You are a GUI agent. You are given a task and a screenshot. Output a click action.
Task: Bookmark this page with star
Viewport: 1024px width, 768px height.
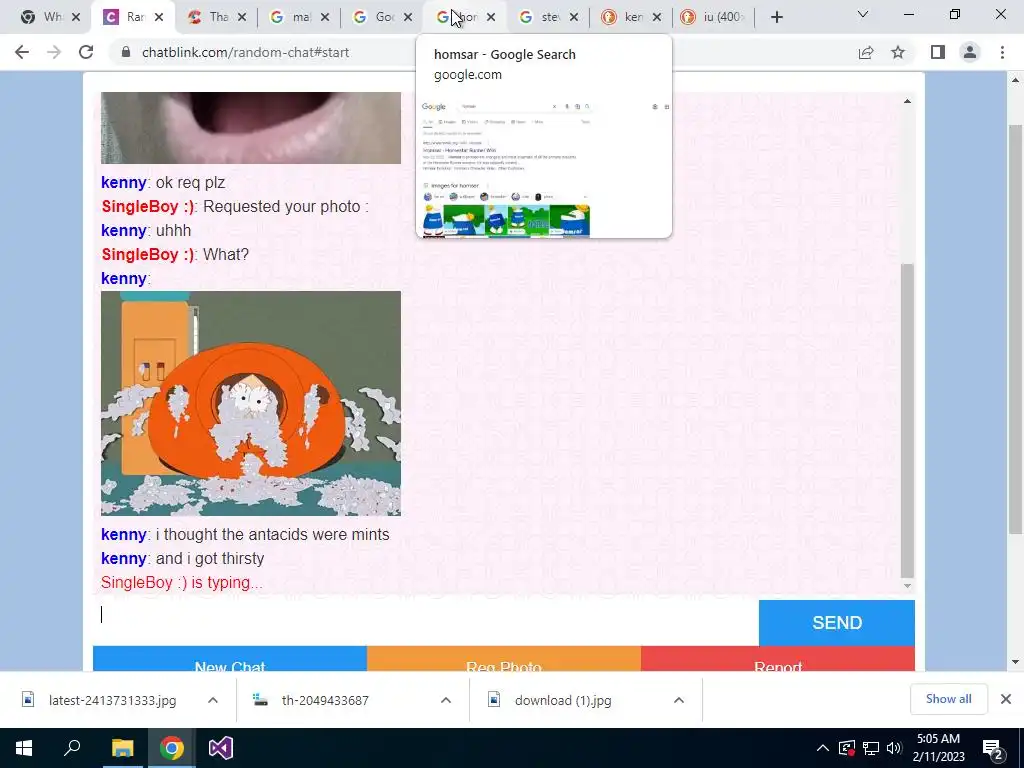(x=898, y=52)
